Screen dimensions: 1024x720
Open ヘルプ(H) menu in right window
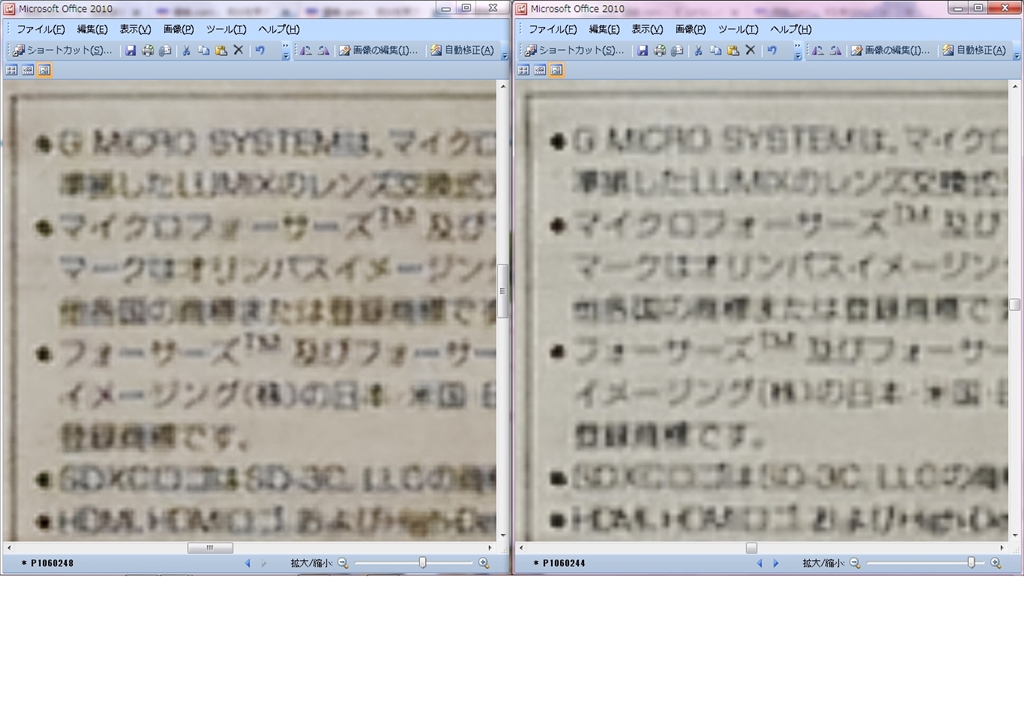click(791, 29)
